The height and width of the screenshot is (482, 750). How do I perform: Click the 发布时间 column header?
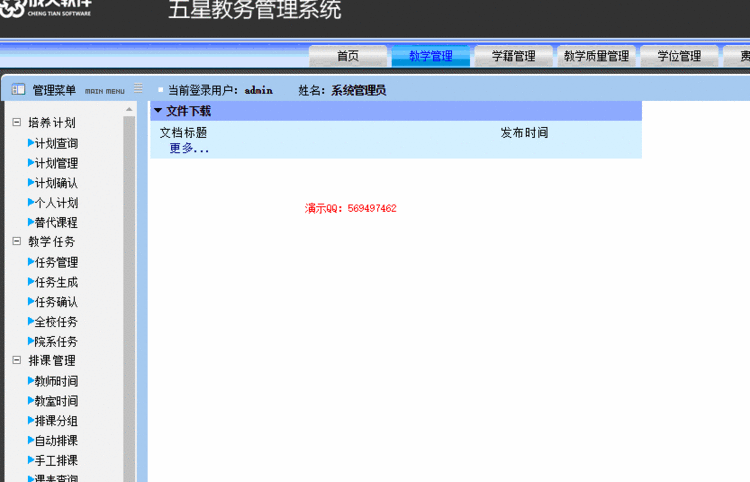coord(524,132)
